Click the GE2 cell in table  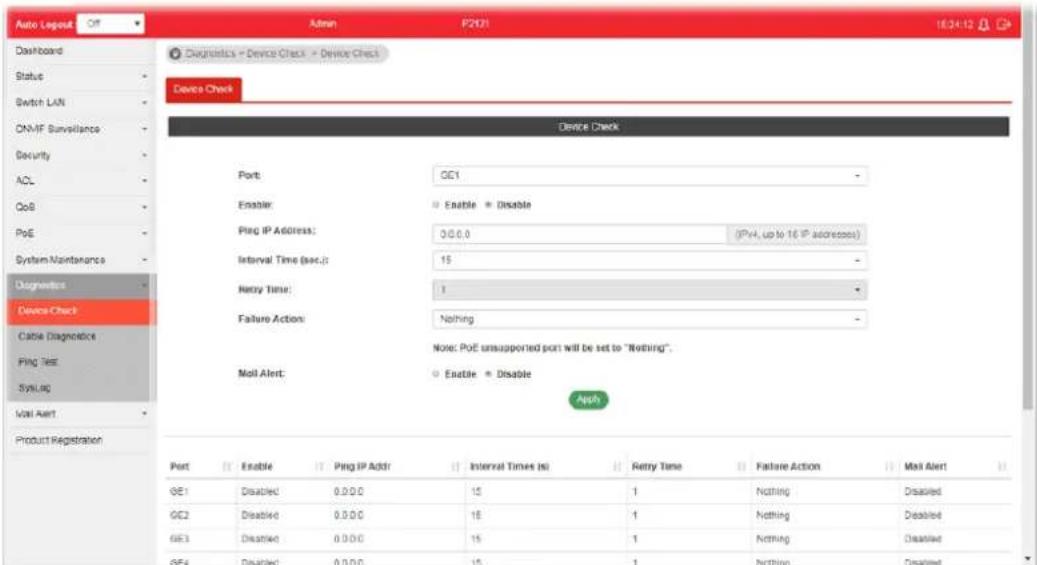(x=179, y=515)
